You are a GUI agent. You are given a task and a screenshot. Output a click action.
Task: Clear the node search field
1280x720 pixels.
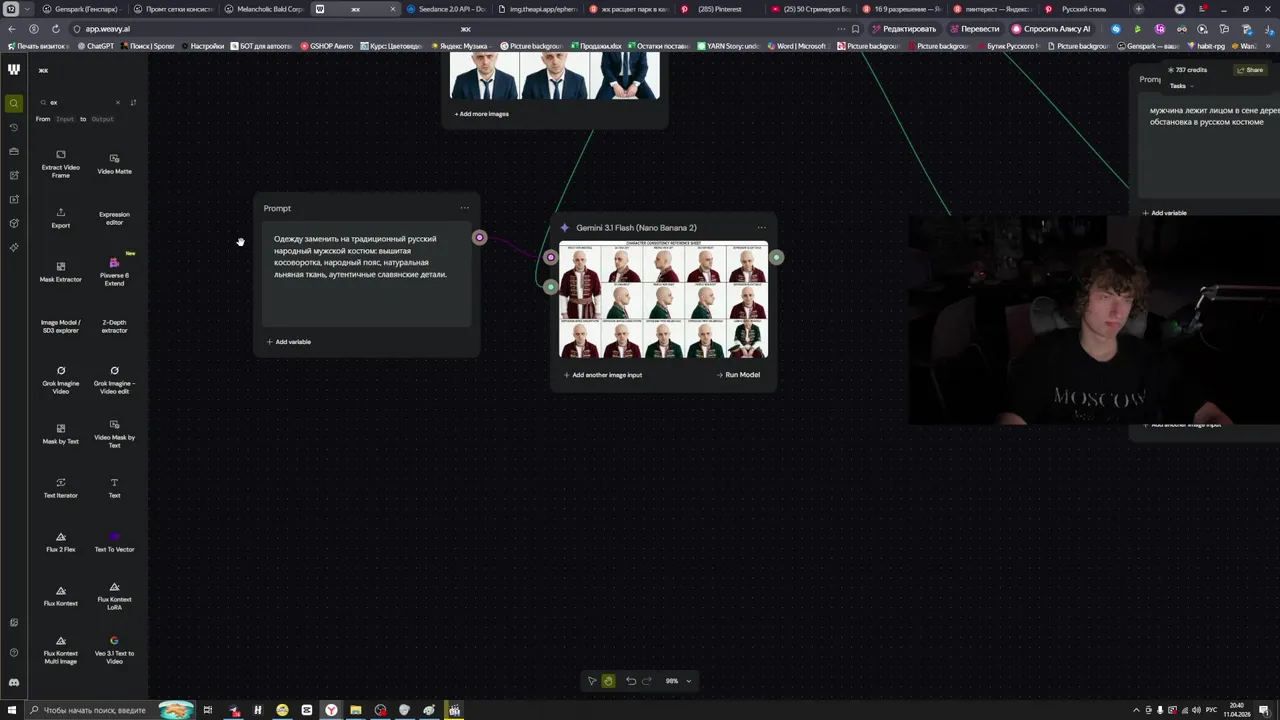pos(117,102)
